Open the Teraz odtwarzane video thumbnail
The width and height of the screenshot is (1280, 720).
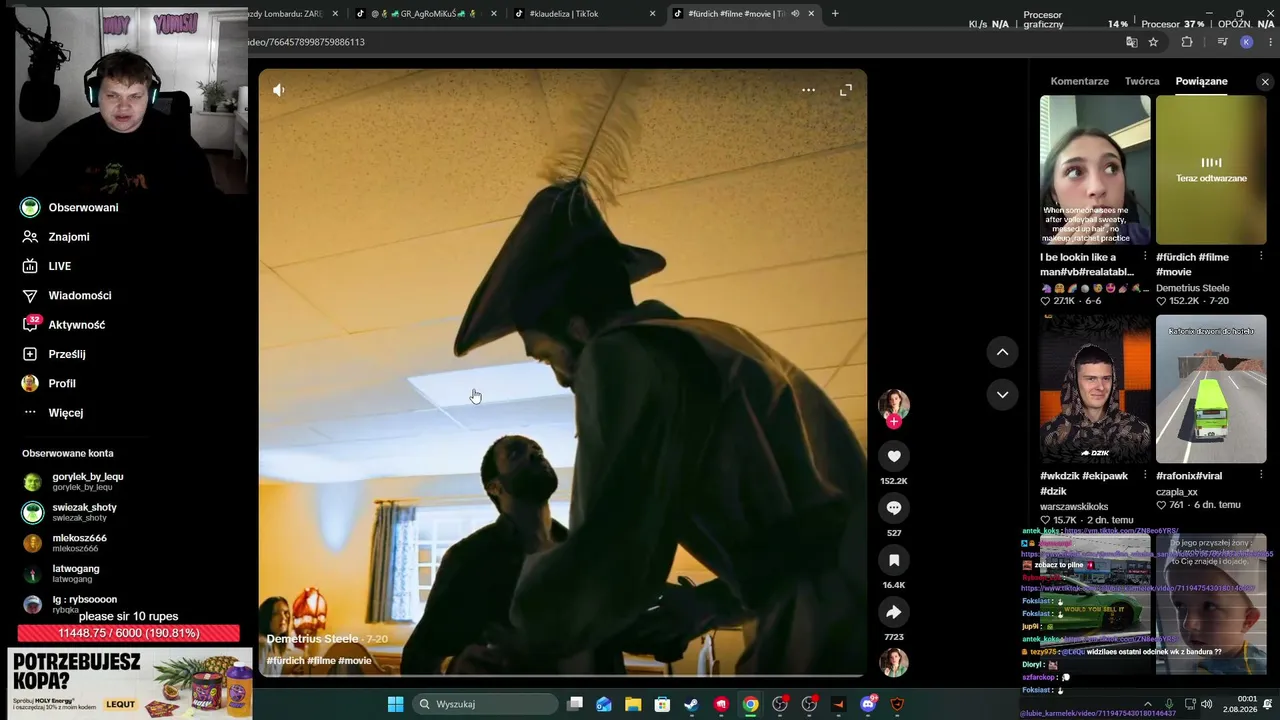(x=1211, y=170)
